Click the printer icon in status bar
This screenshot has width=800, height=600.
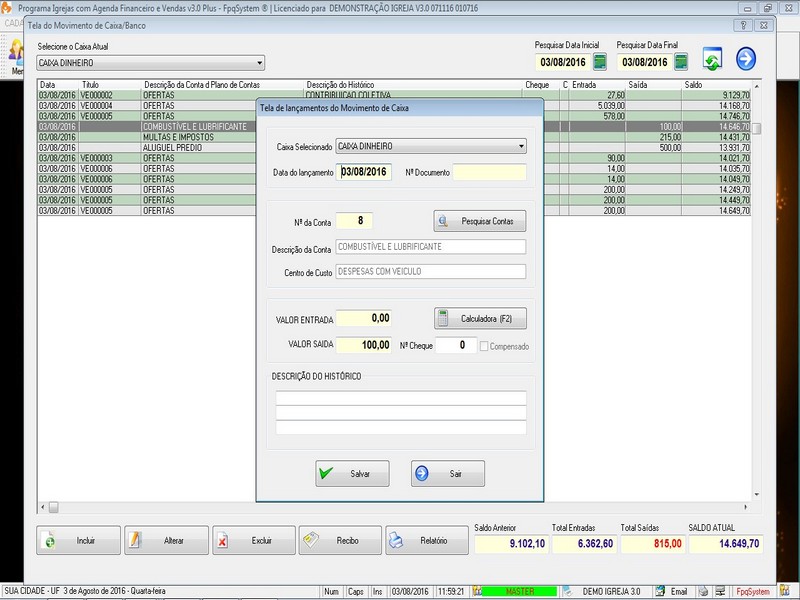point(704,591)
